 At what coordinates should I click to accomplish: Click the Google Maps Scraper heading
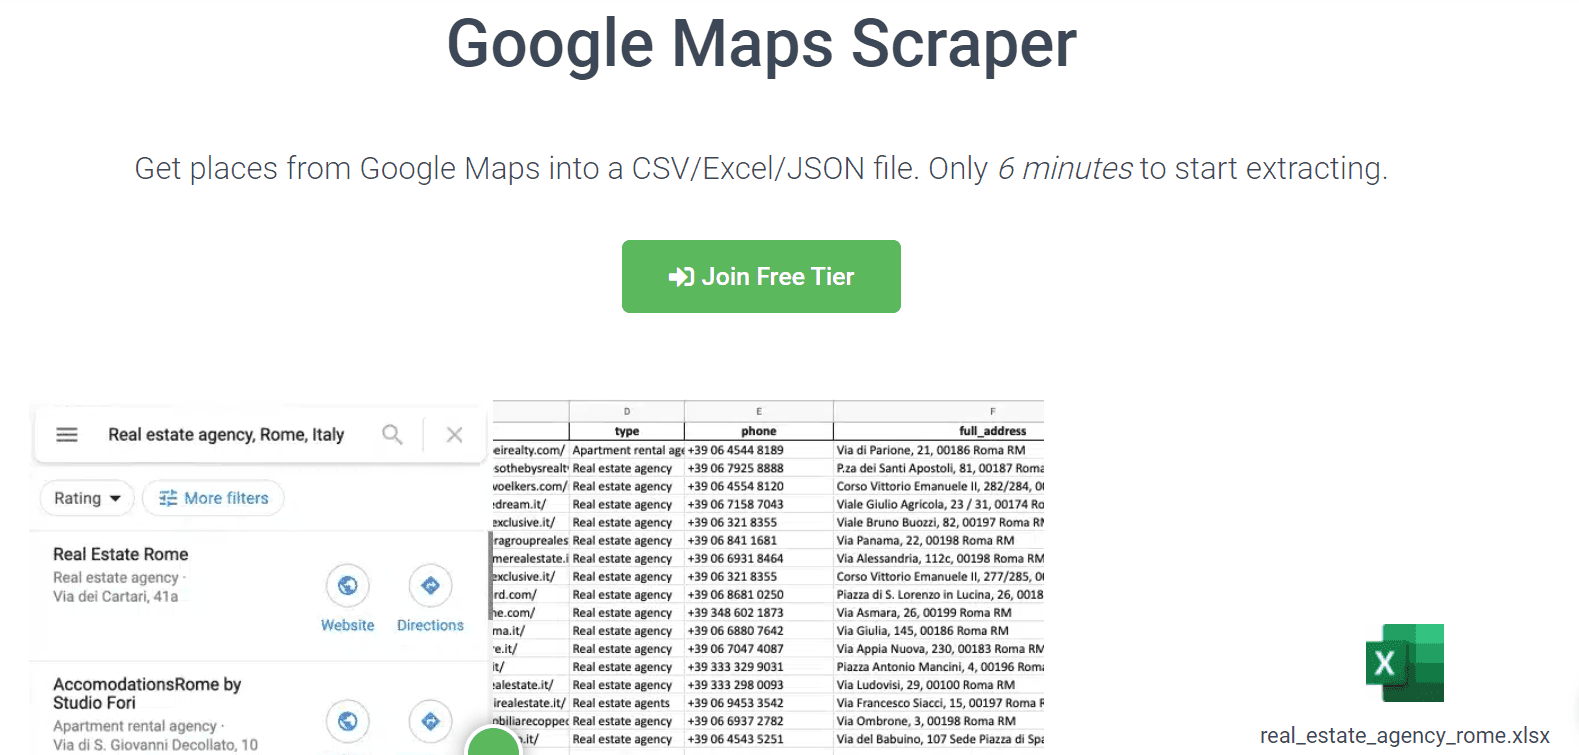pos(761,44)
